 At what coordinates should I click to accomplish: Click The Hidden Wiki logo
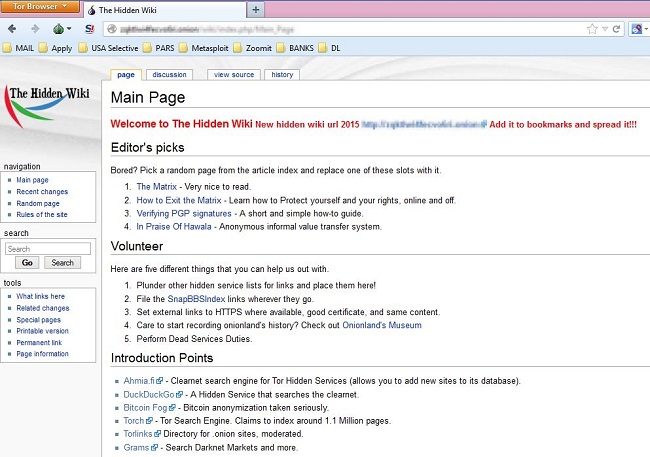click(48, 107)
